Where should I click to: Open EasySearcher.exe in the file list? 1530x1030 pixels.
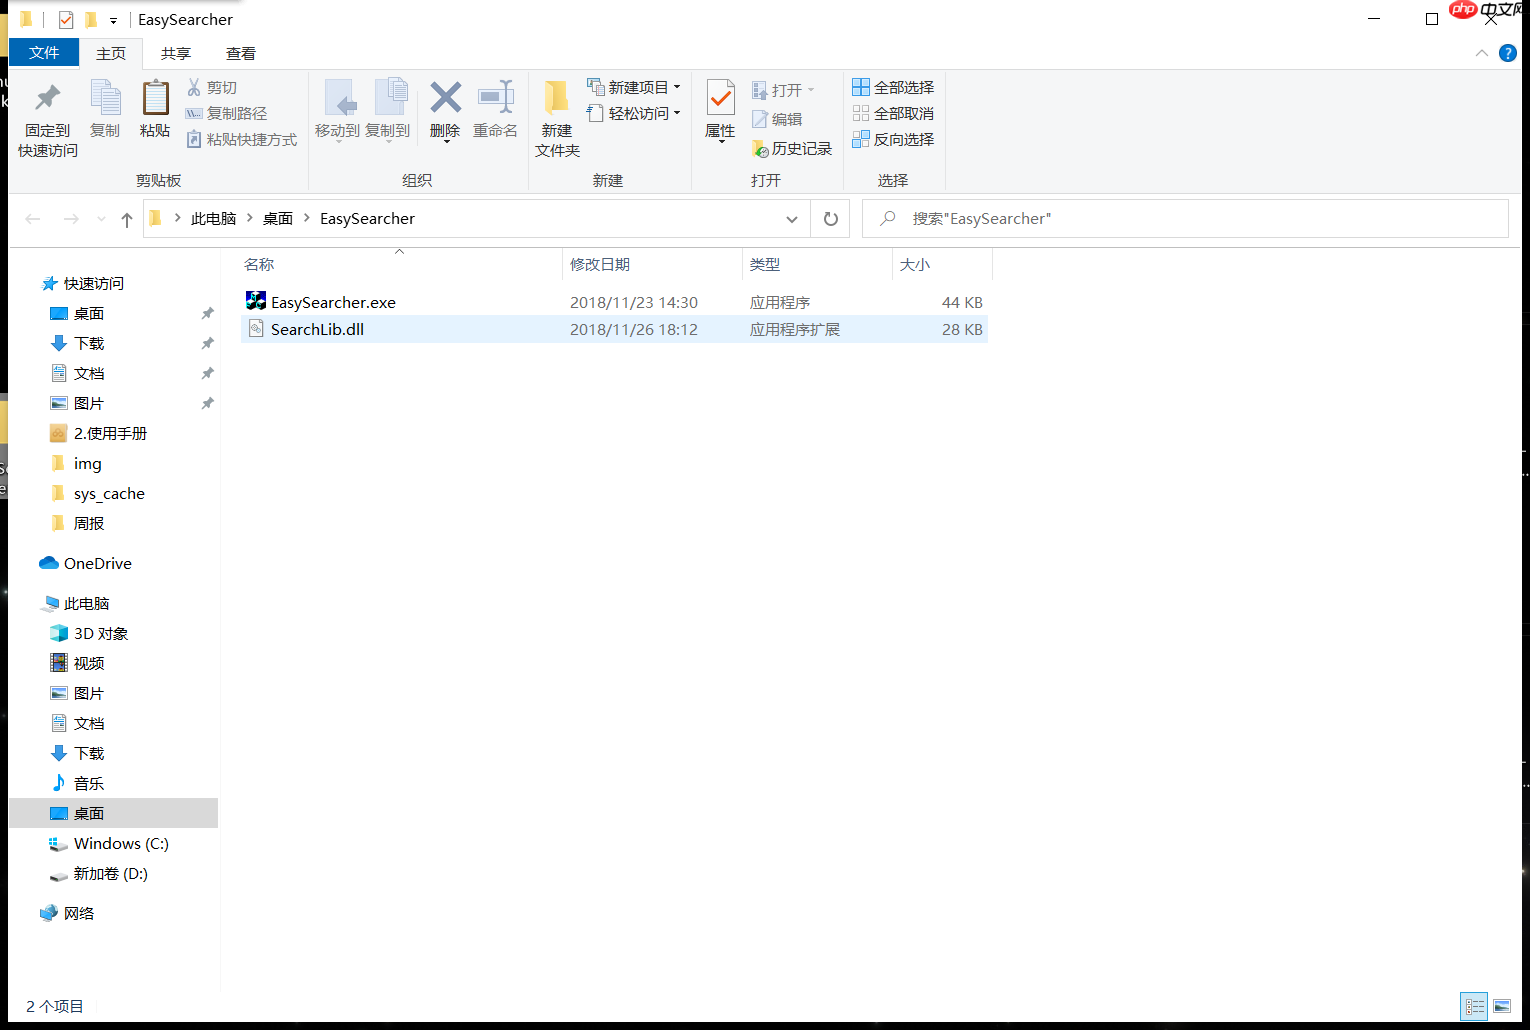click(333, 301)
